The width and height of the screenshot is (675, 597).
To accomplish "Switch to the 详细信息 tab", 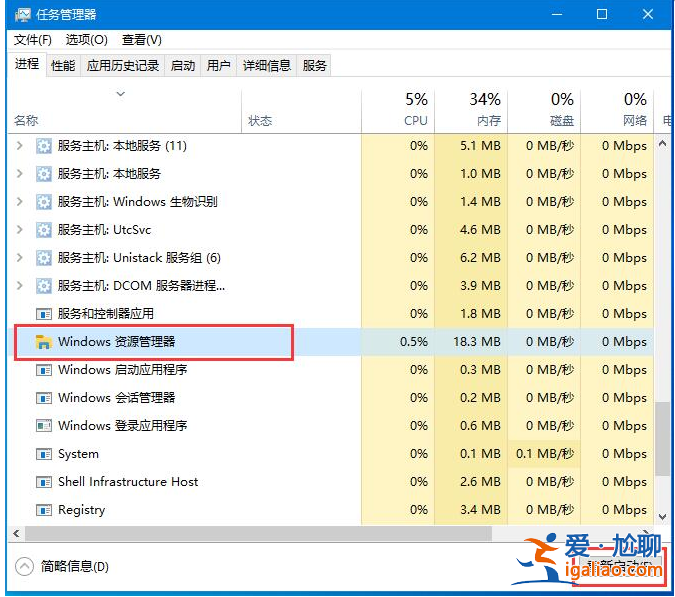I will pyautogui.click(x=267, y=66).
